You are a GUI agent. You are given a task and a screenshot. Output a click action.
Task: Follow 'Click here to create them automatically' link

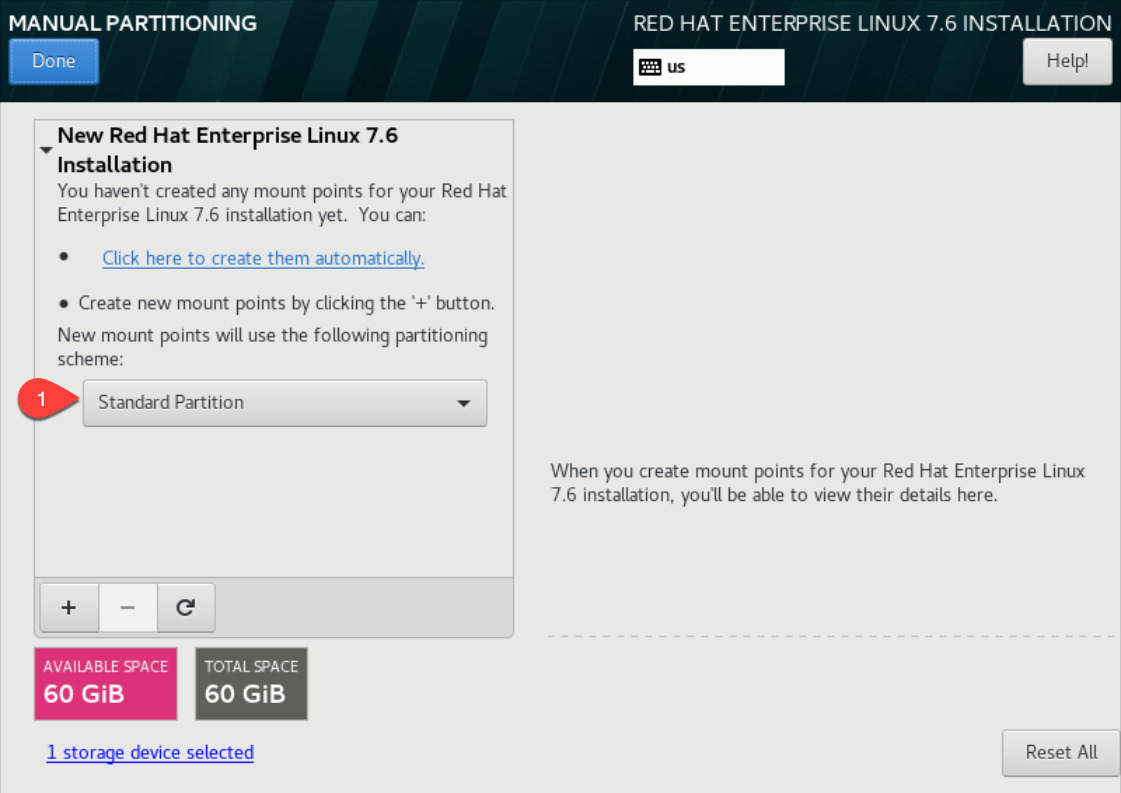pos(263,258)
